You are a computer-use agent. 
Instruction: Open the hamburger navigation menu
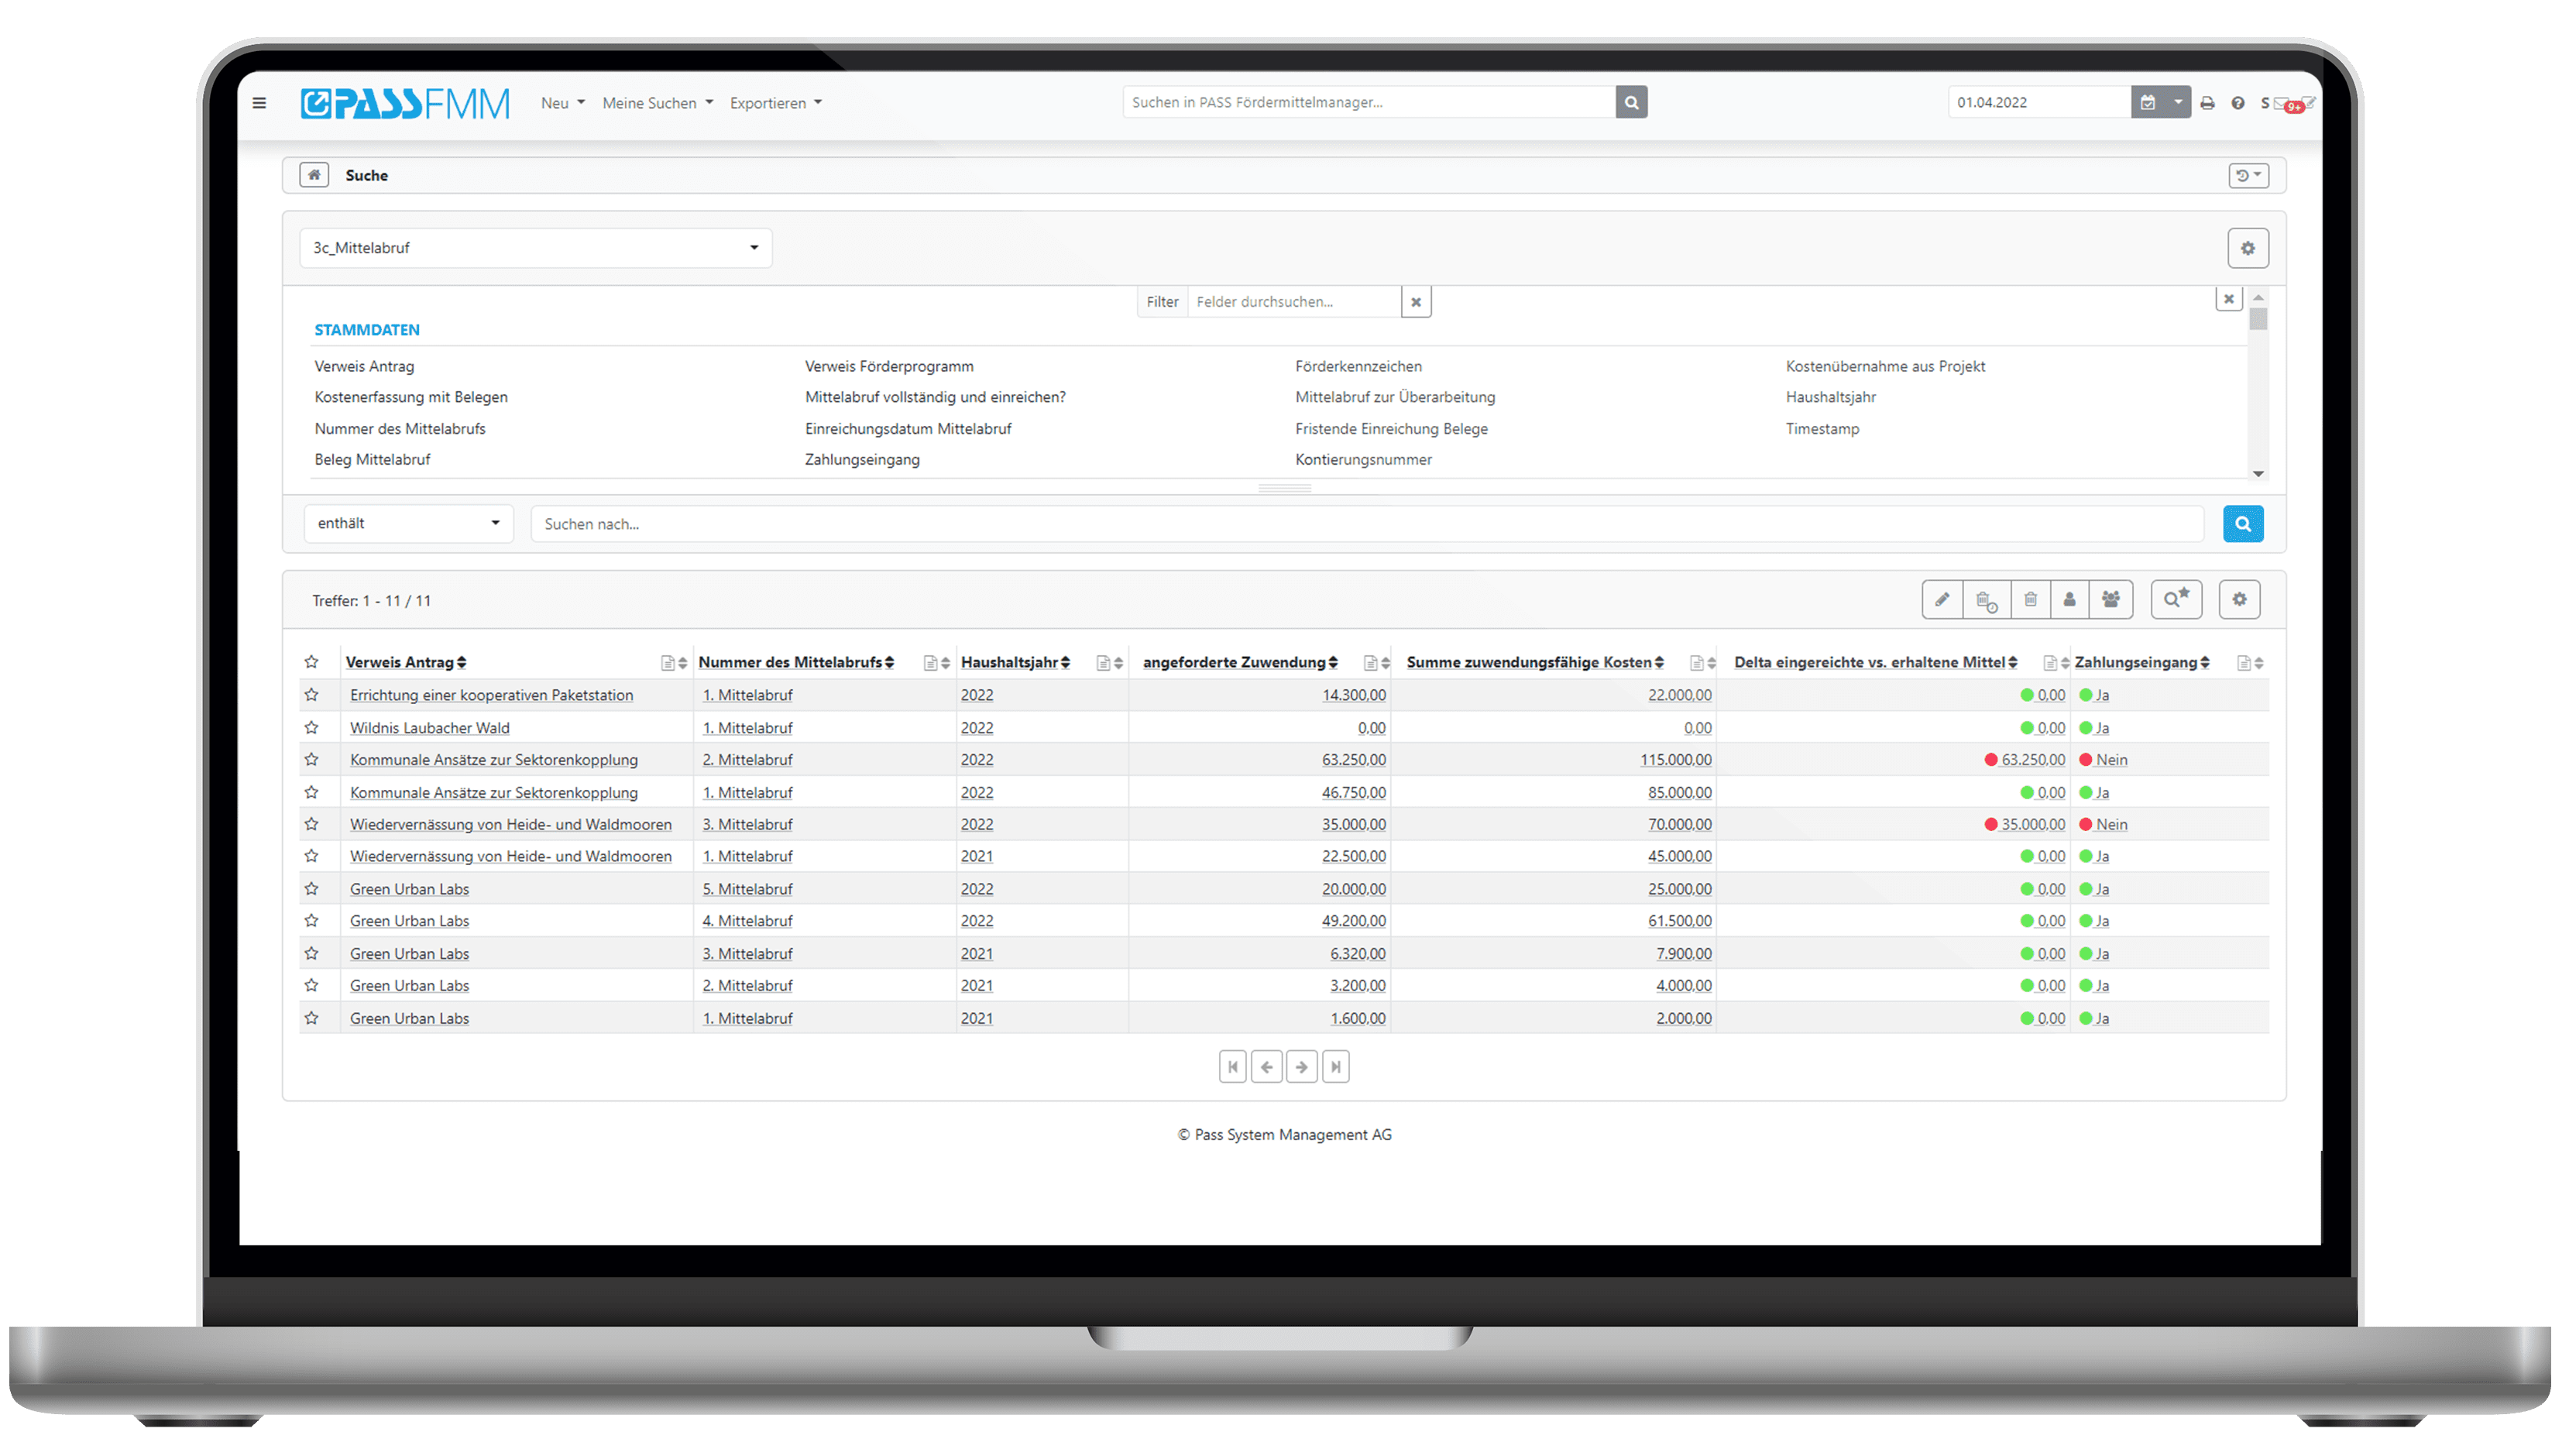pos(259,103)
